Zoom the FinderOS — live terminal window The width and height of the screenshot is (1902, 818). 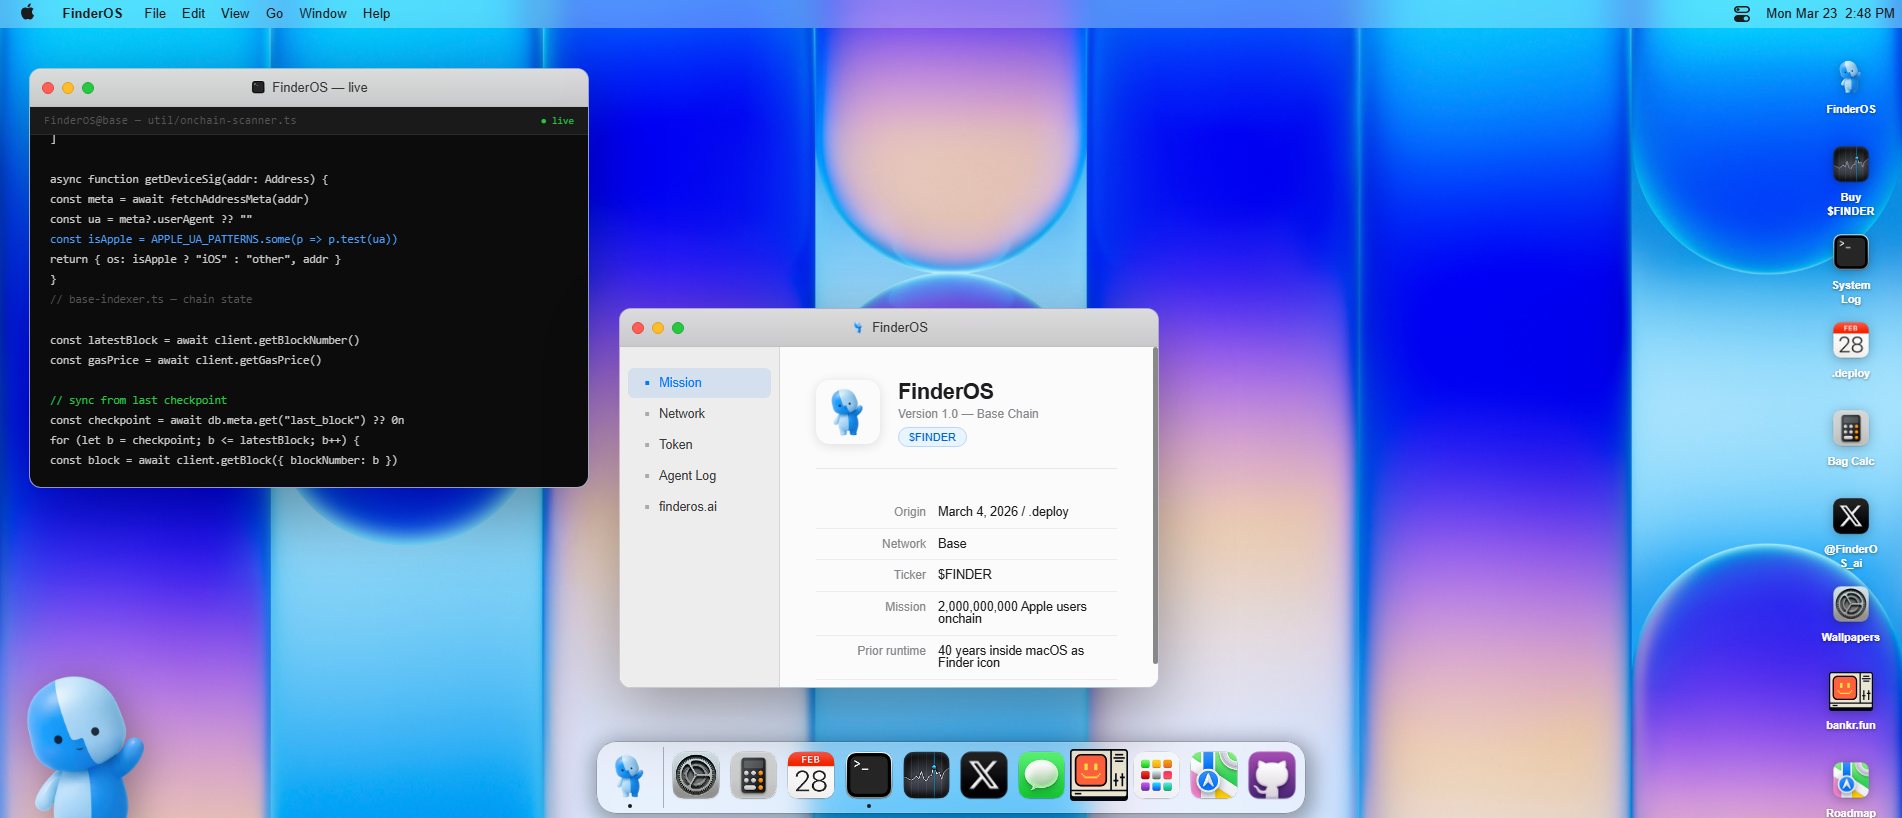(88, 88)
